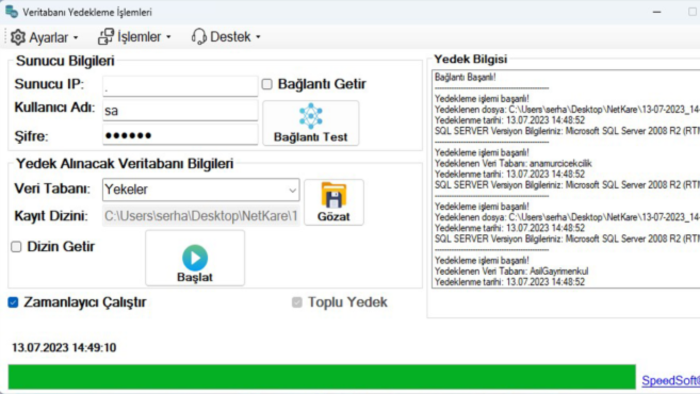Expand the Veri Tabanı dropdown arrow
Screen dimensions: 700x394
292,190
